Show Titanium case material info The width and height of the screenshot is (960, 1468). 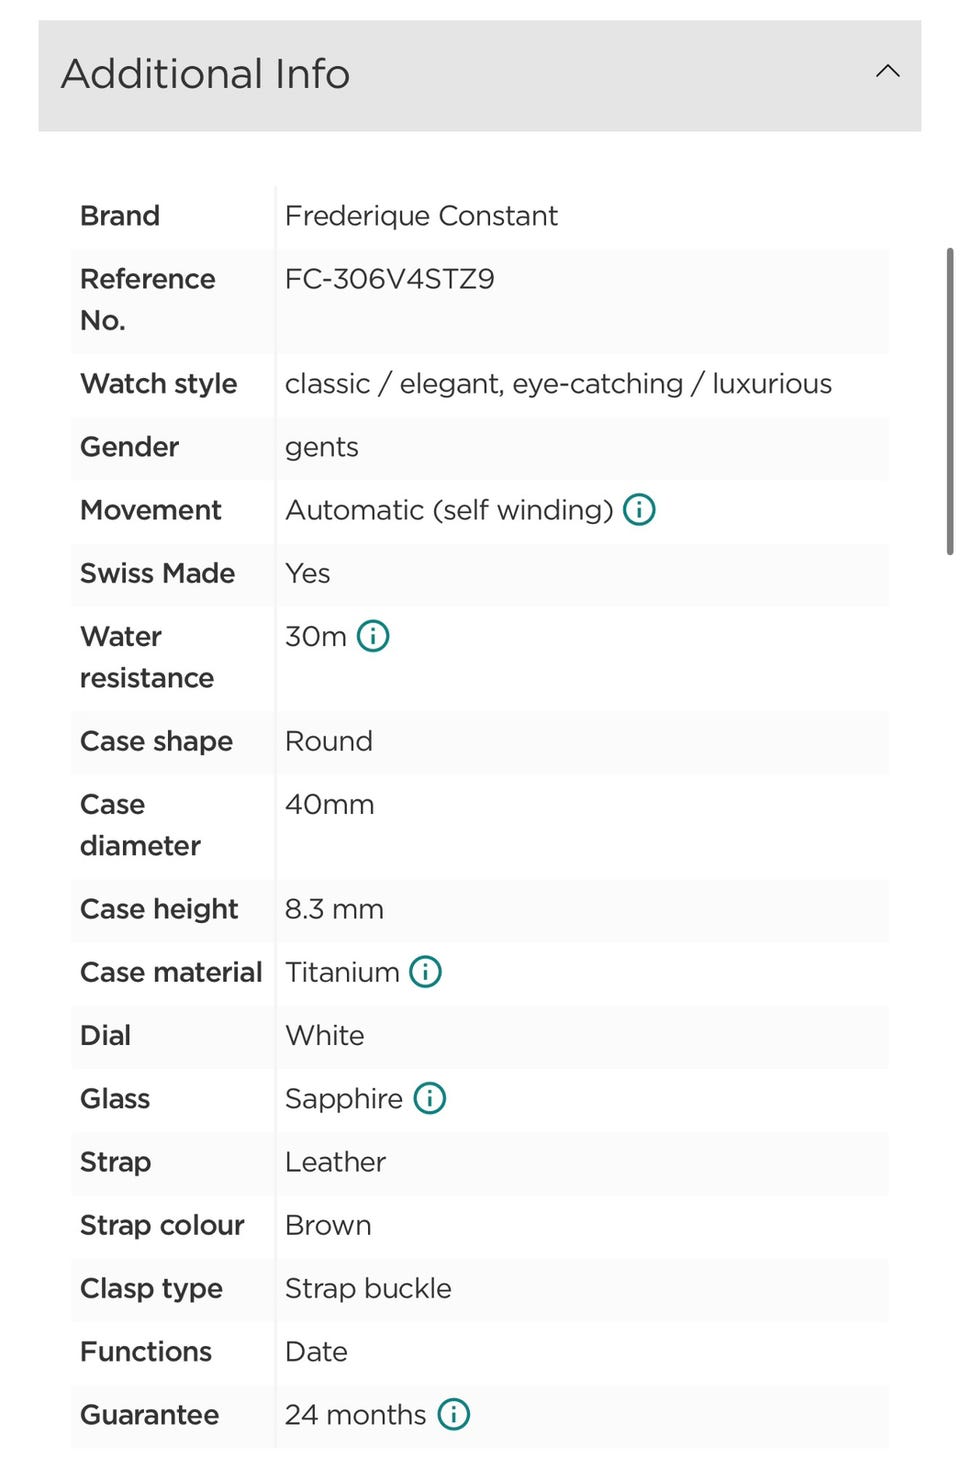(425, 972)
